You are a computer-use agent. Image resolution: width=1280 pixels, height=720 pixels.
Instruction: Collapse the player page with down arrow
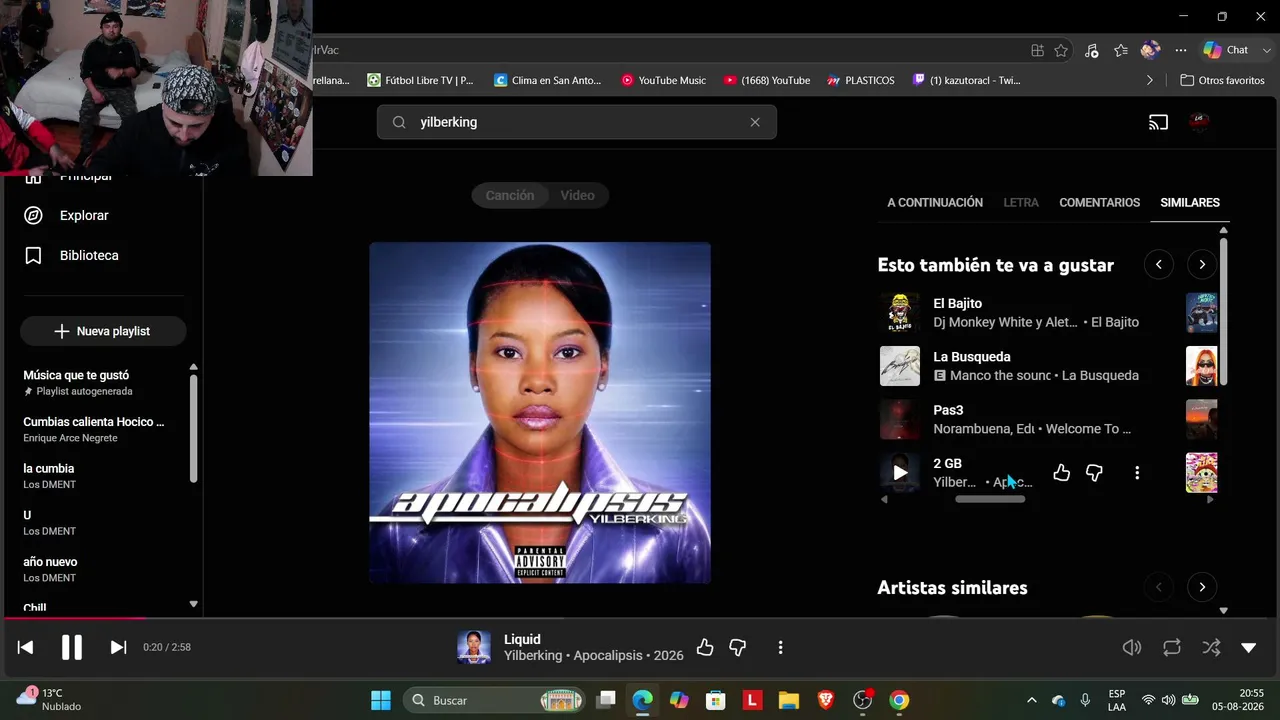click(1248, 647)
